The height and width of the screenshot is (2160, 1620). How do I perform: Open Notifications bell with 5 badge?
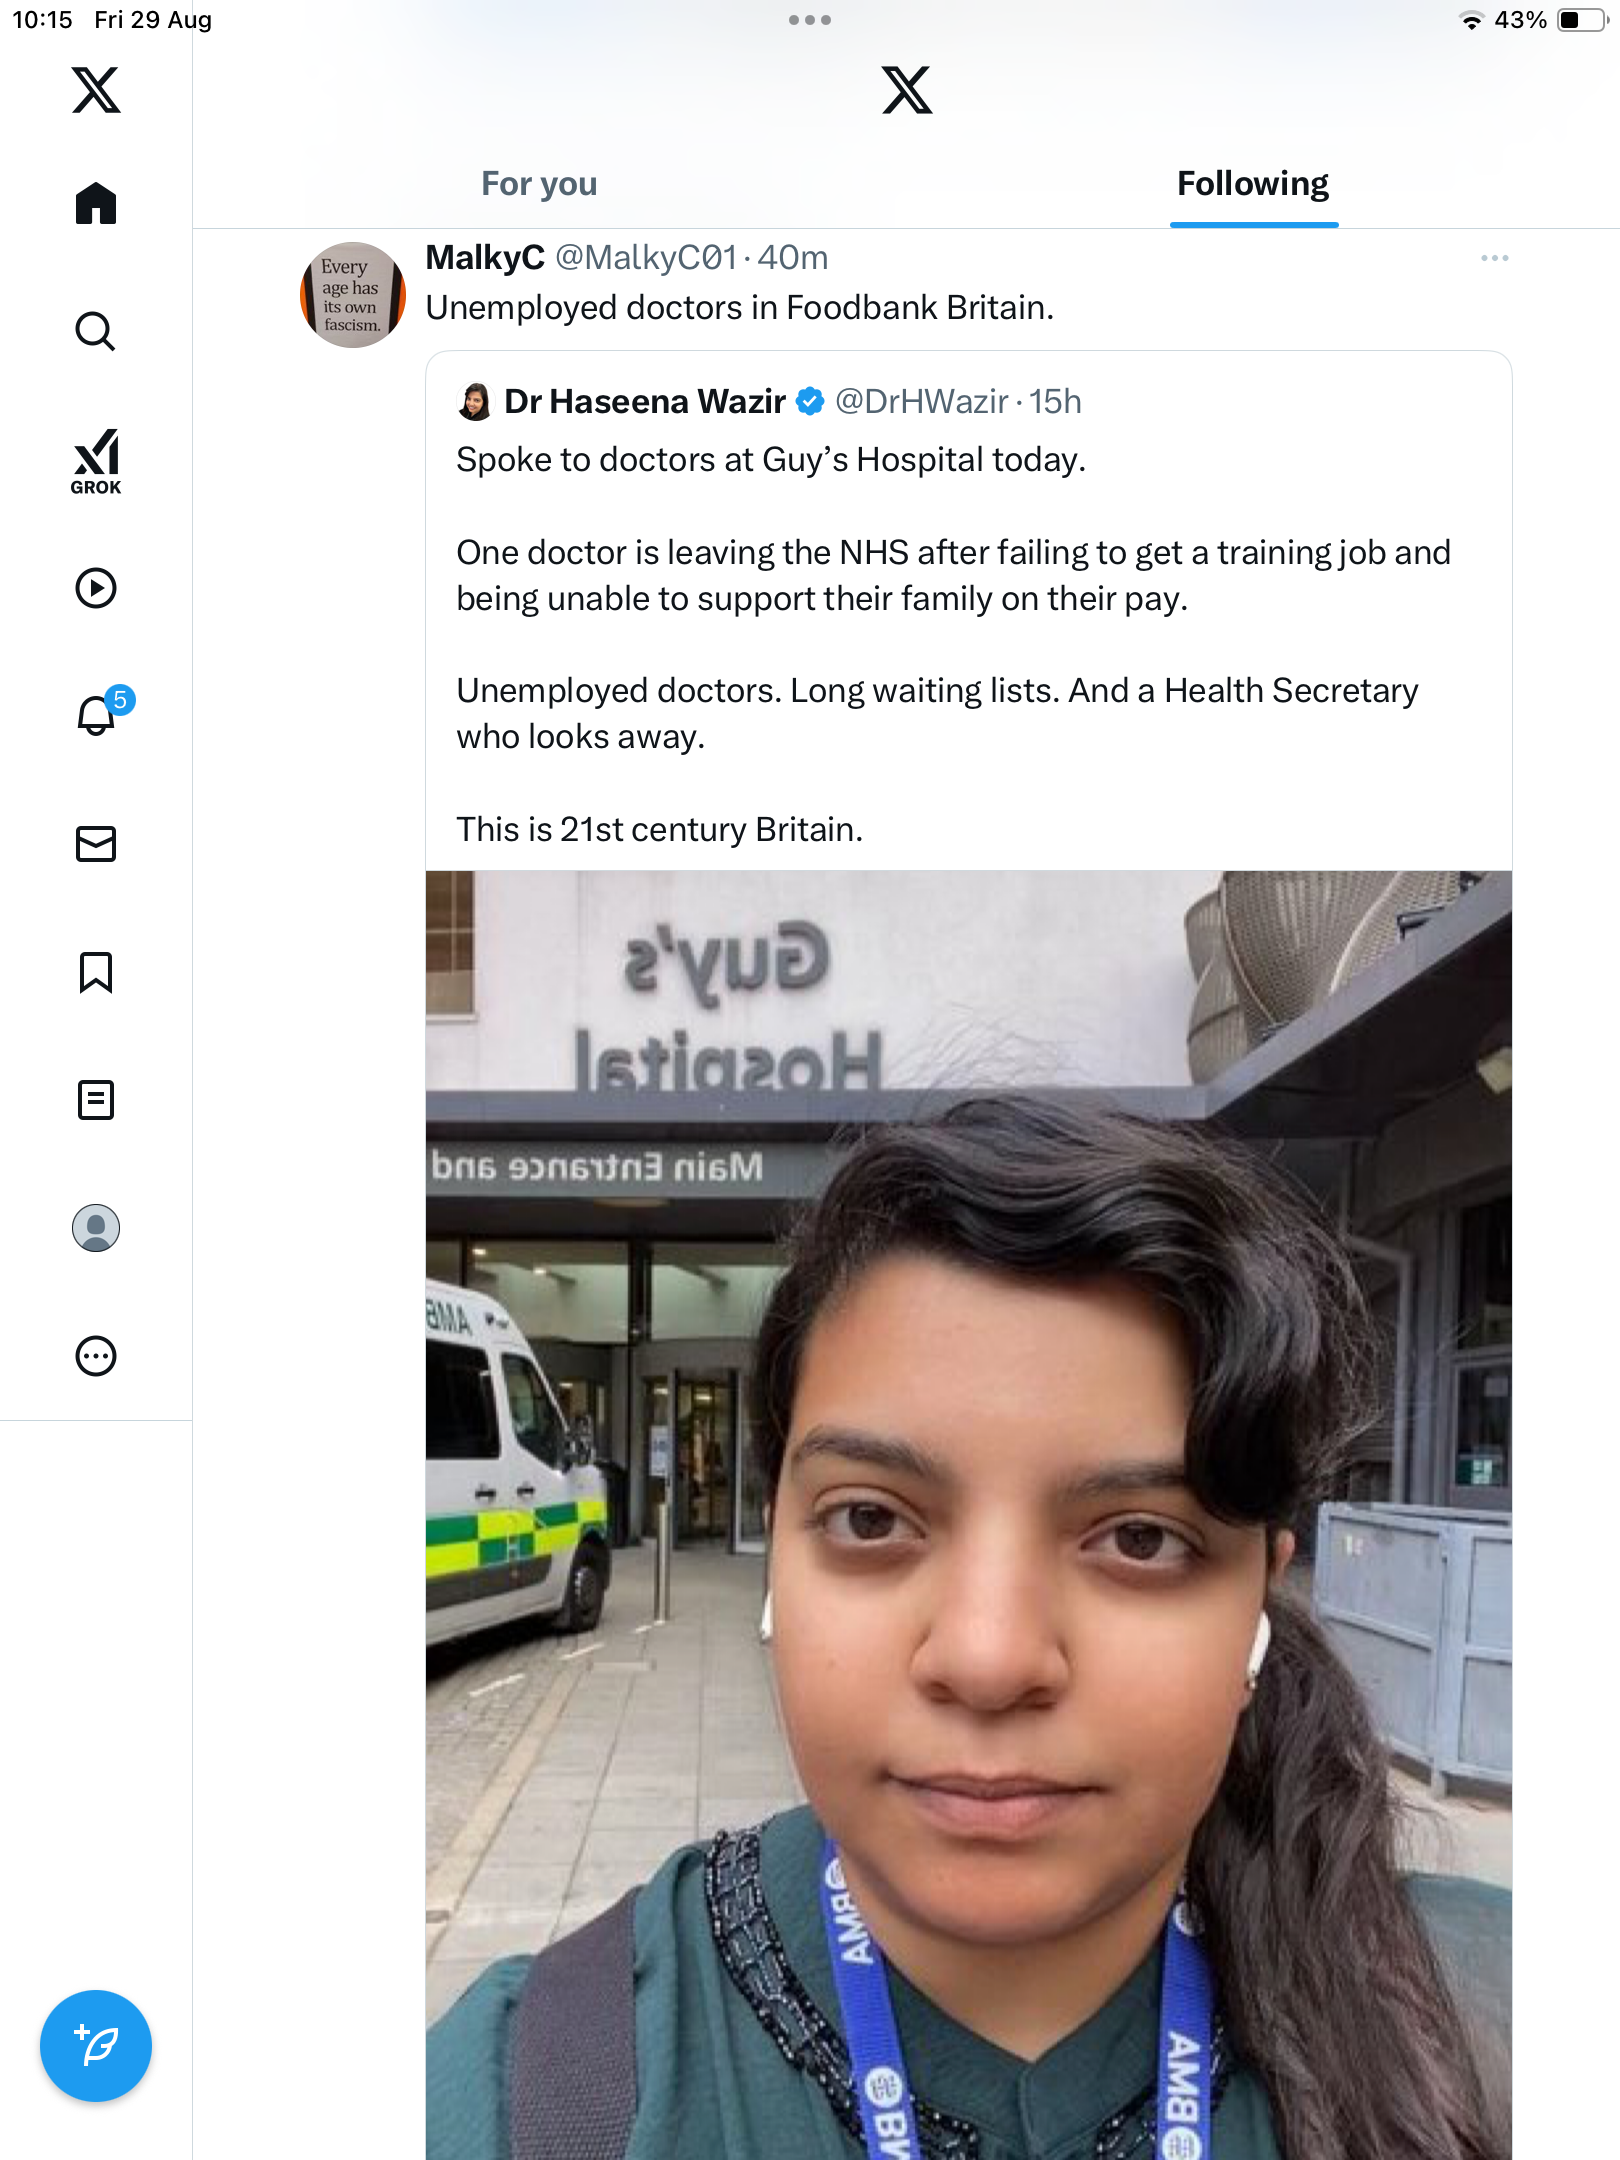pos(98,715)
